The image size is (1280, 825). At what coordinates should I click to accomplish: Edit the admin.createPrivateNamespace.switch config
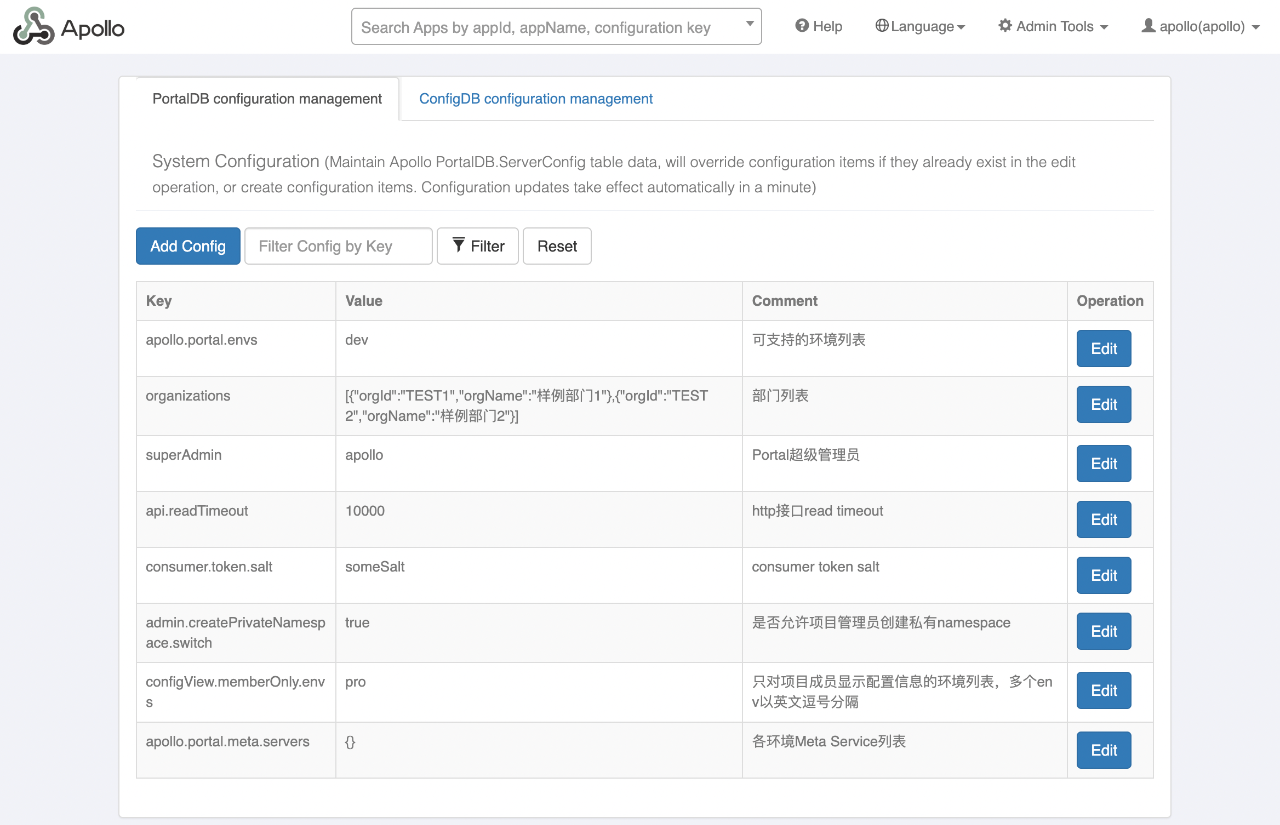[x=1104, y=632]
